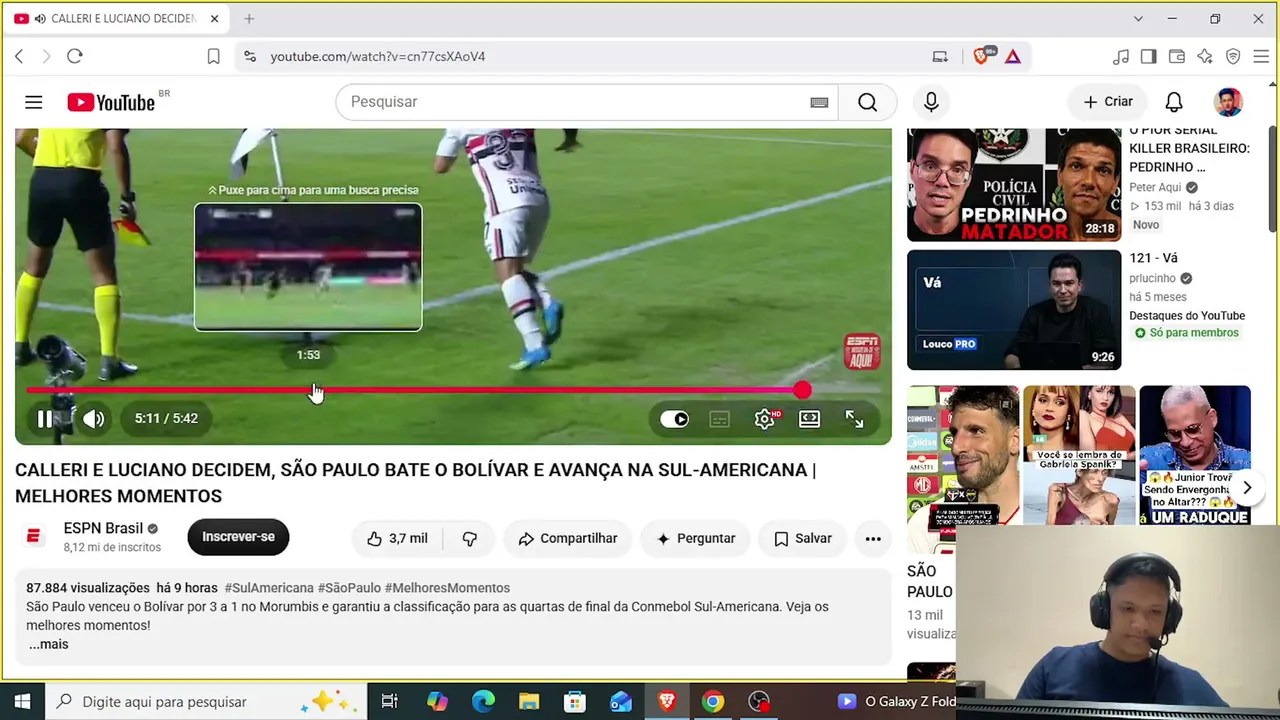Open the on-screen keyboard in search box

819,102
